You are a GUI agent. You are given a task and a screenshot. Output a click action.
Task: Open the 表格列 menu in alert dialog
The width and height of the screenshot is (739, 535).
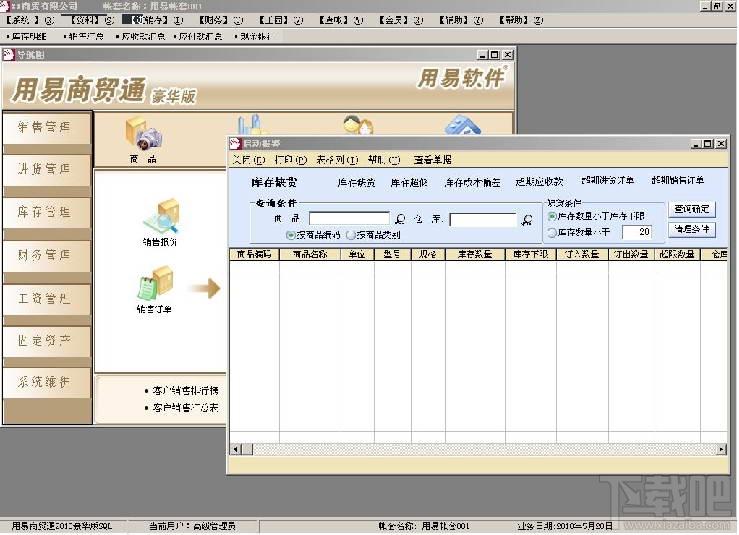(x=337, y=160)
